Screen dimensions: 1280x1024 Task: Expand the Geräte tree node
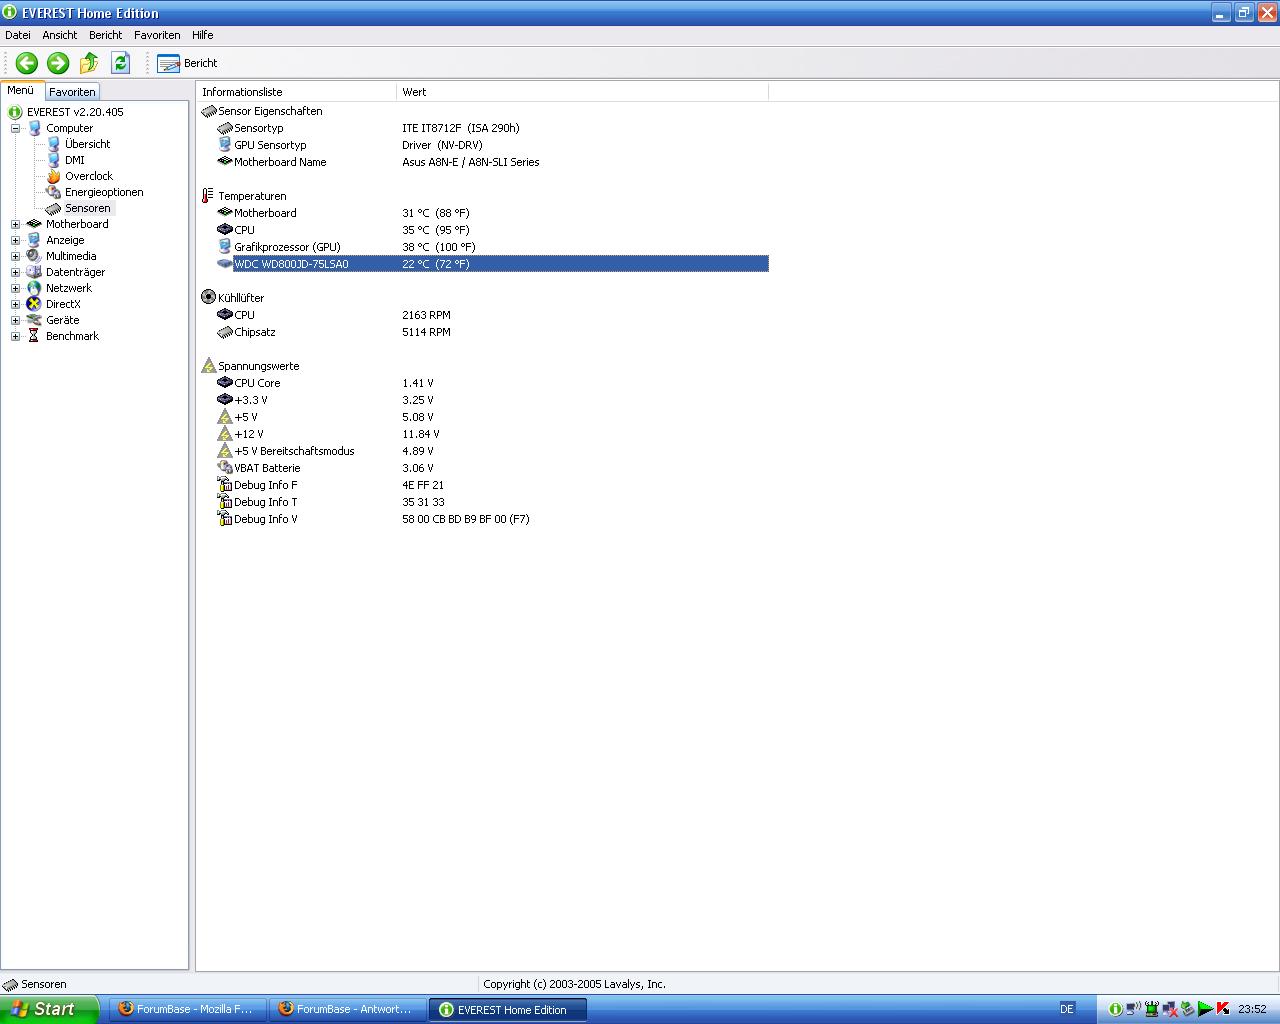(x=15, y=320)
